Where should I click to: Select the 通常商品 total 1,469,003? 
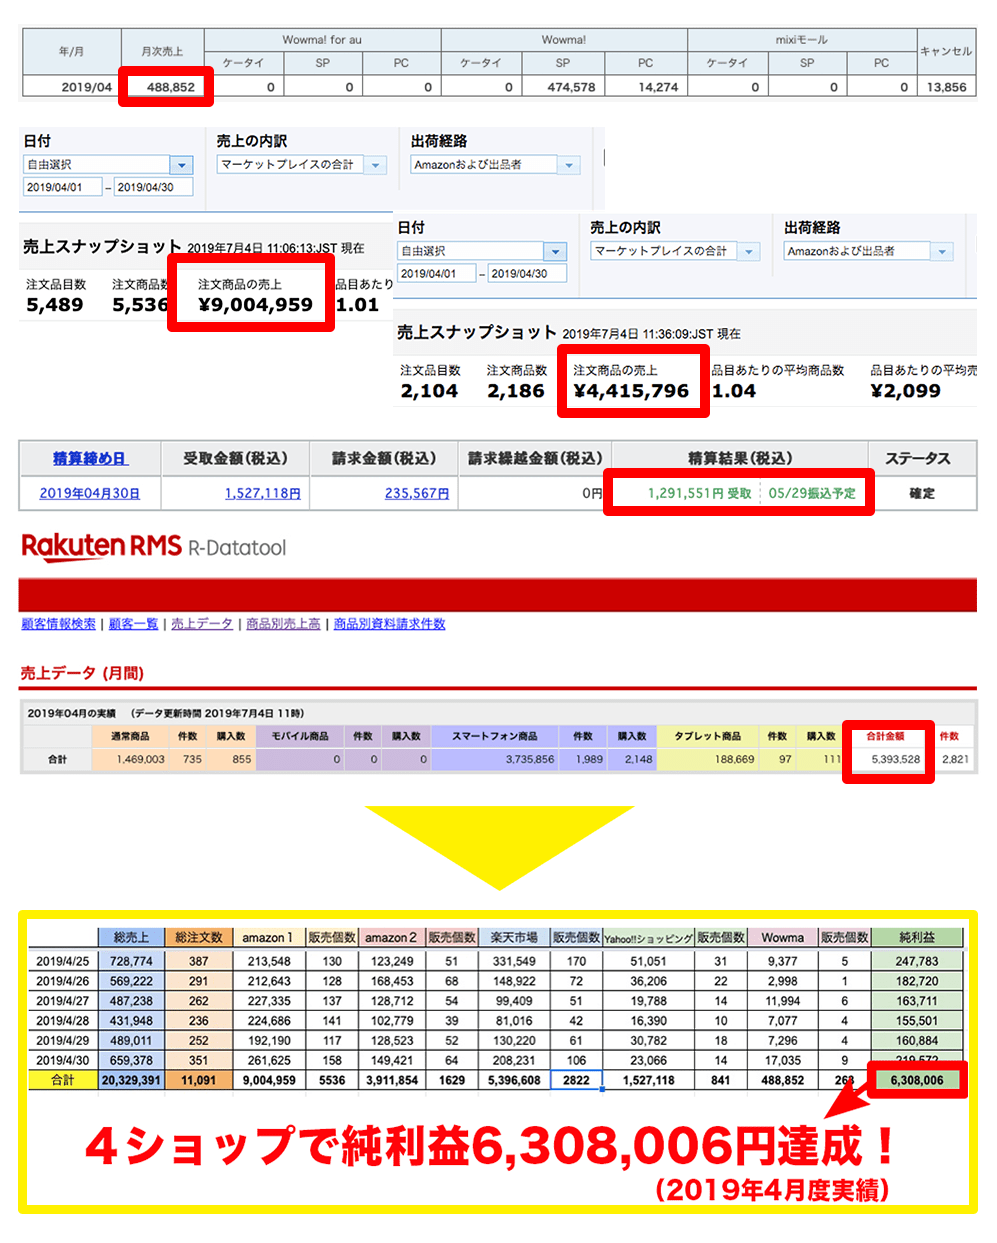click(x=141, y=759)
